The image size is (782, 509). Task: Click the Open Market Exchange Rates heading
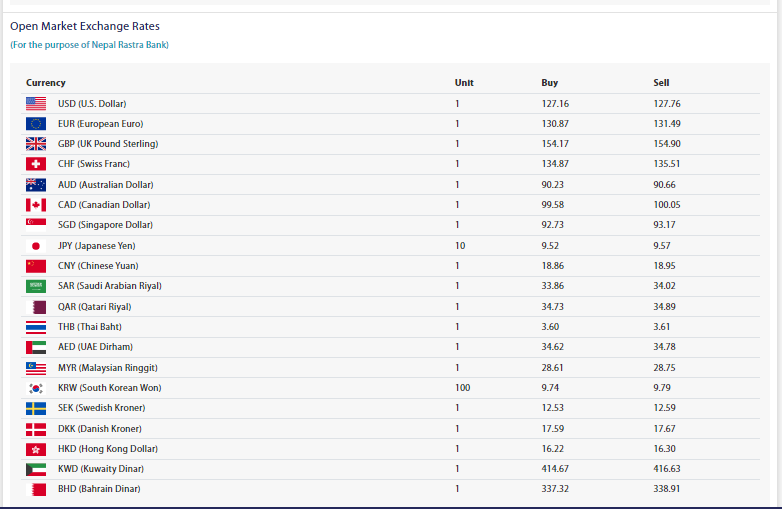85,26
